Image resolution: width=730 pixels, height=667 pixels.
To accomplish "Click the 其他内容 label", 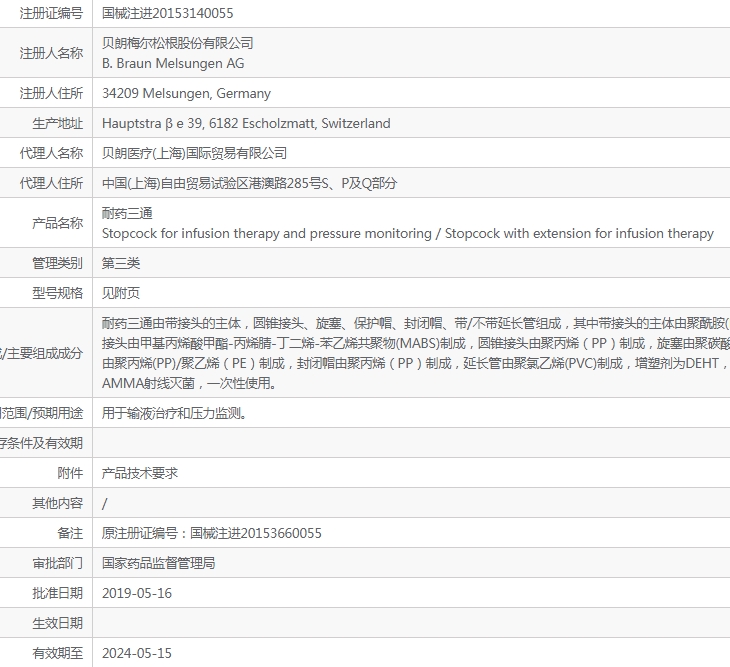I will [57, 503].
